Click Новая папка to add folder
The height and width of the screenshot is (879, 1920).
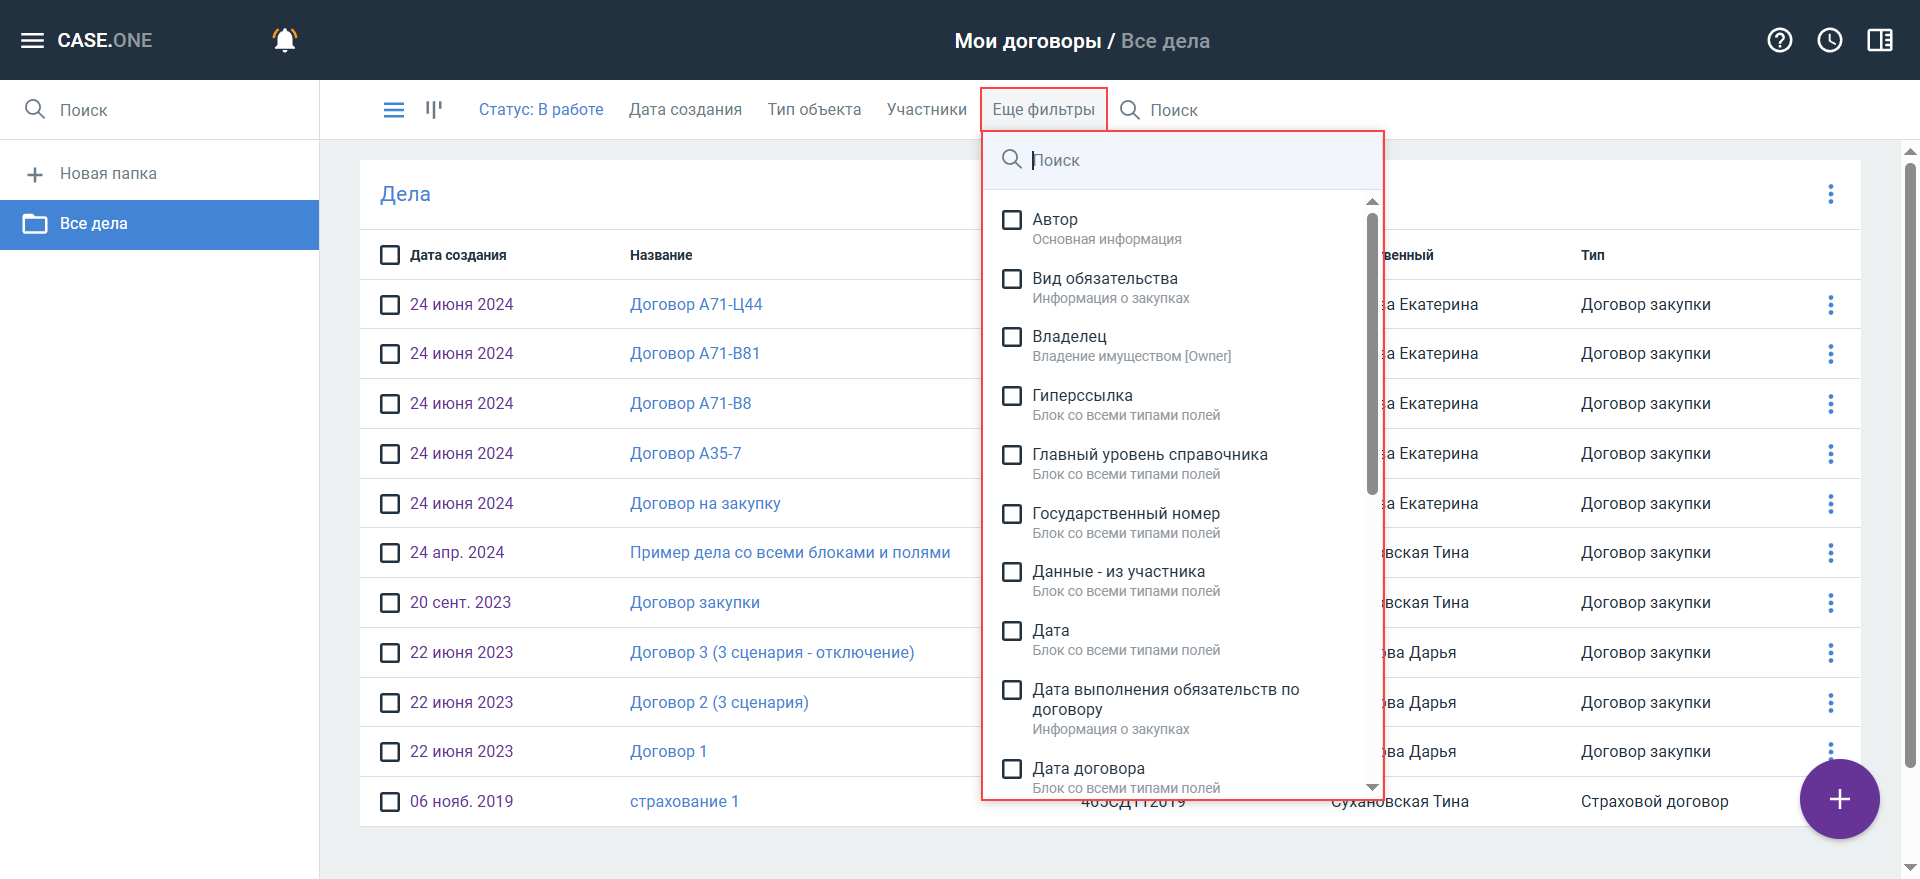pyautogui.click(x=108, y=174)
